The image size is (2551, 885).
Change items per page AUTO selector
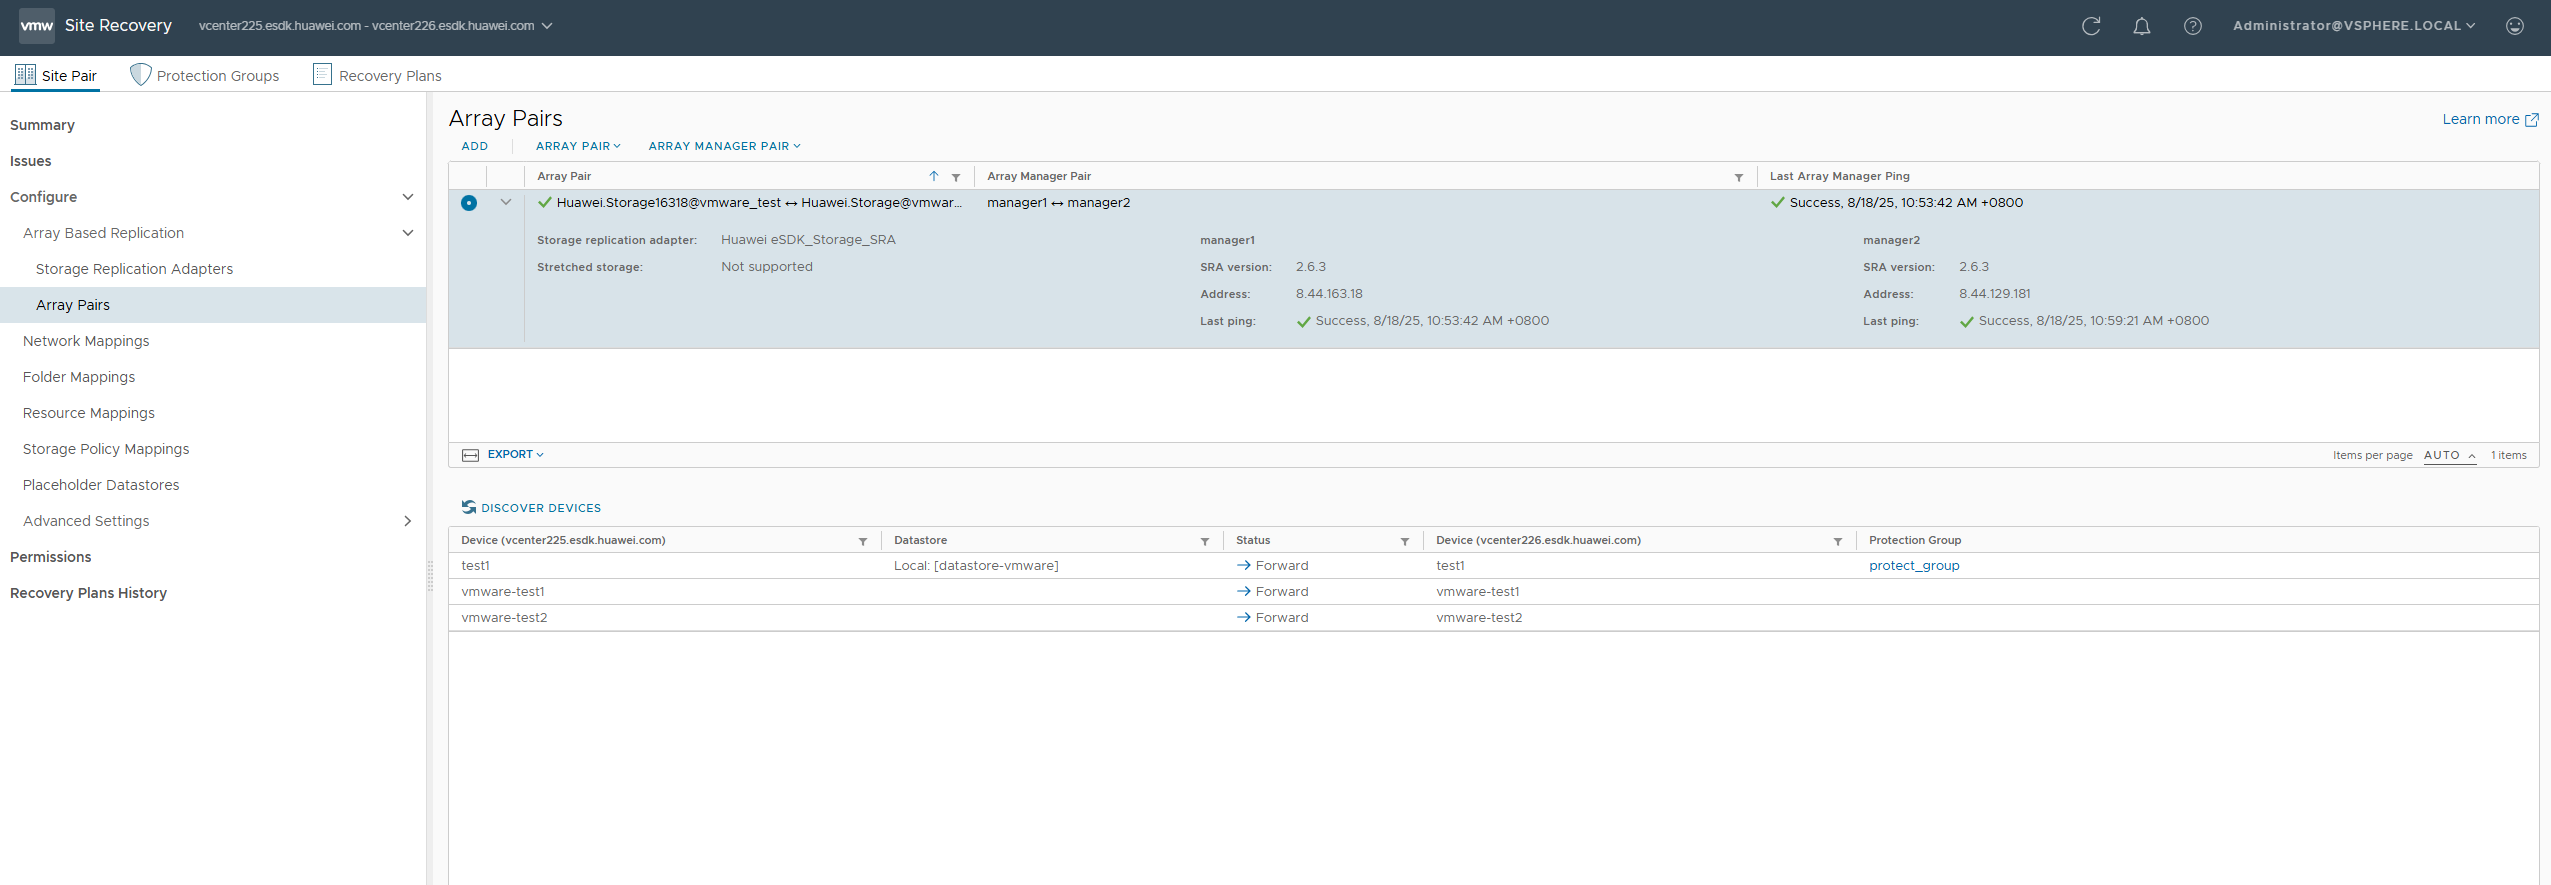tap(2449, 455)
